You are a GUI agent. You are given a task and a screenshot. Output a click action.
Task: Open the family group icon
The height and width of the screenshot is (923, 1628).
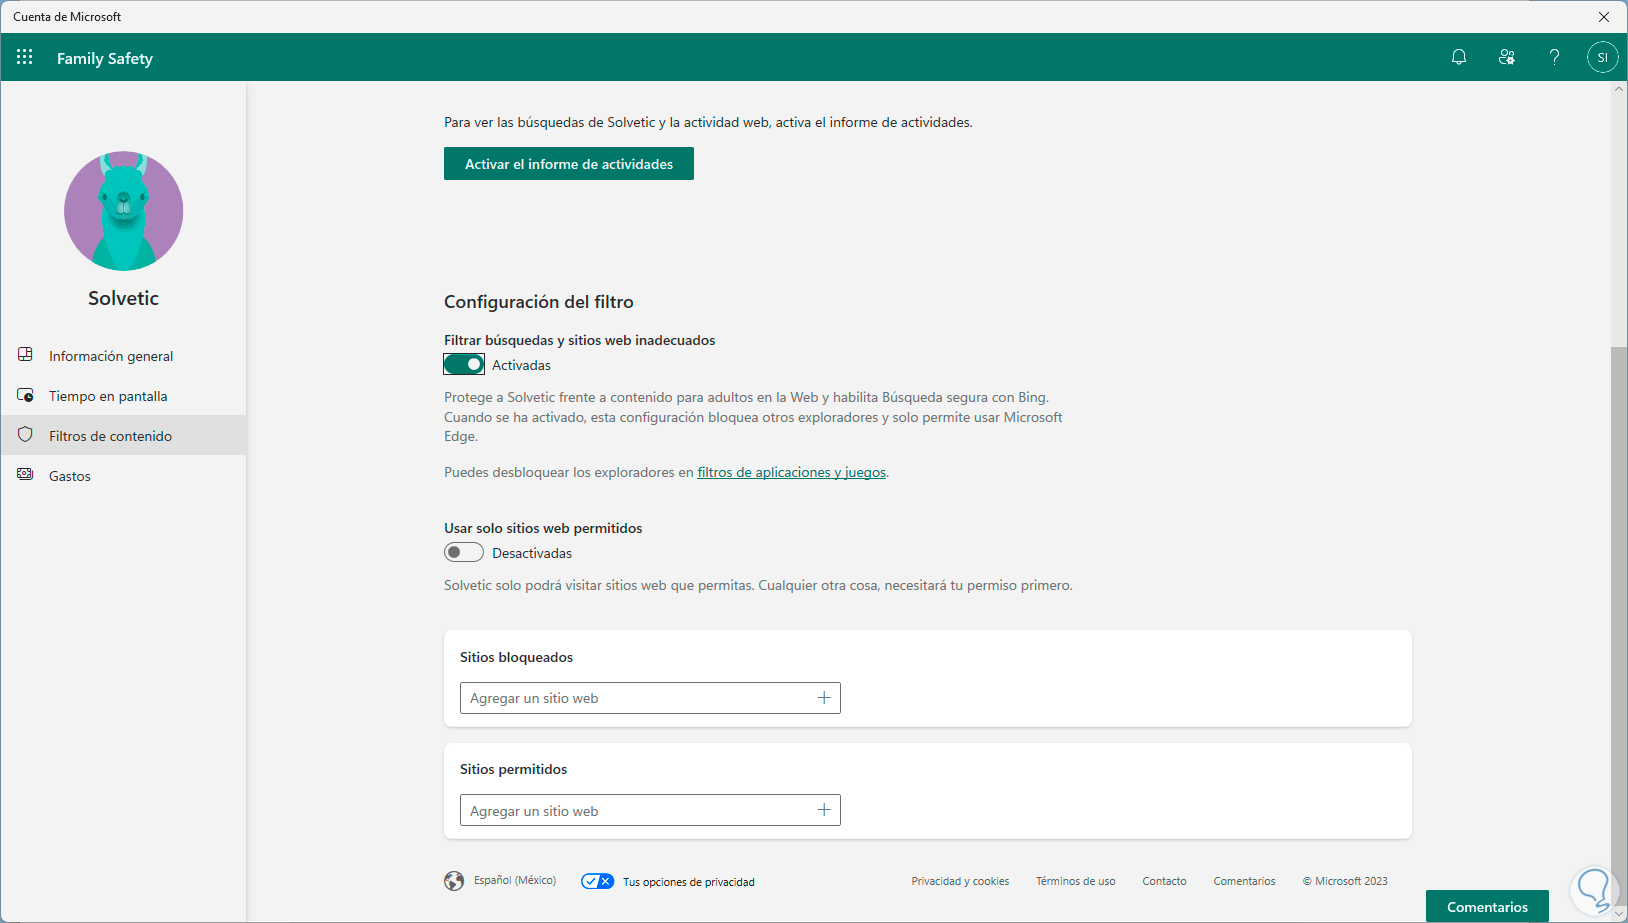(x=1507, y=57)
